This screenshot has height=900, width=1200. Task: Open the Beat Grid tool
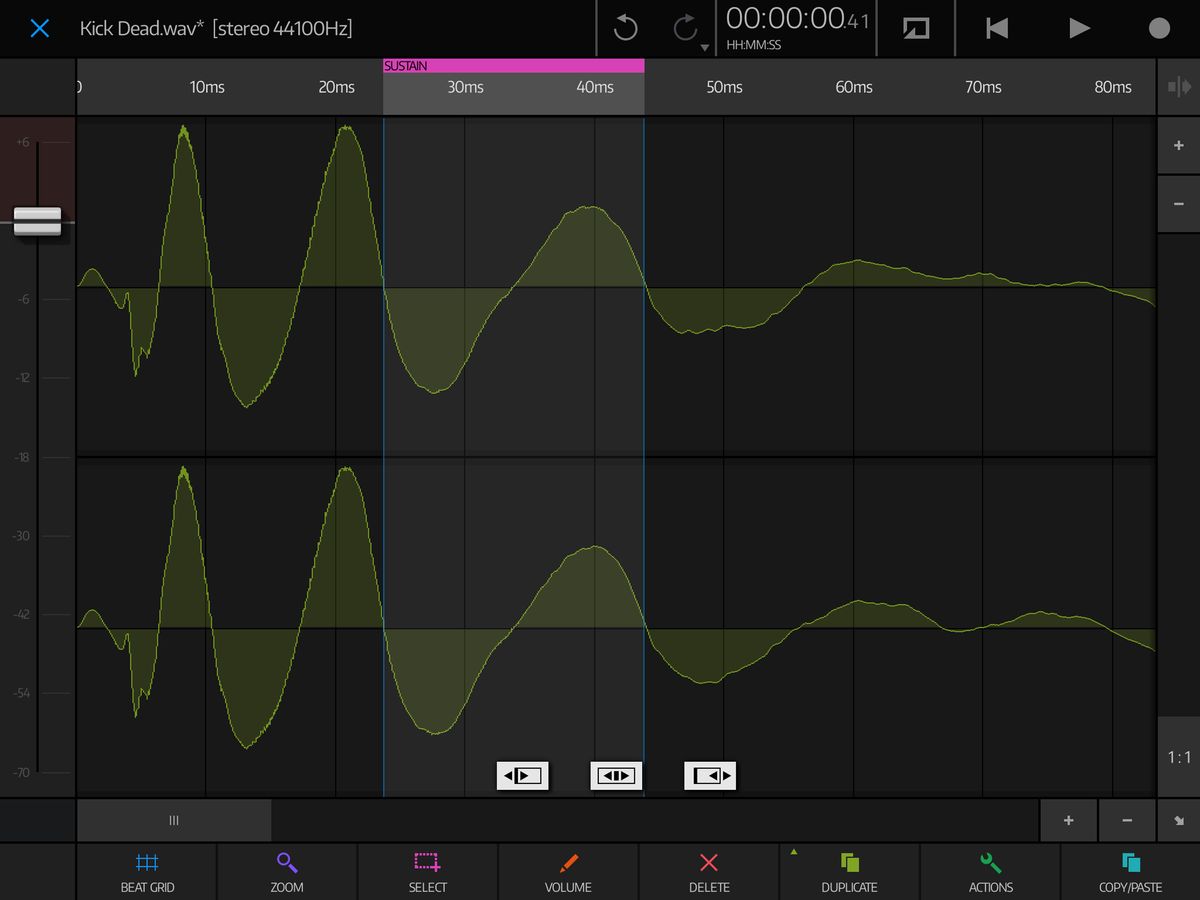[x=147, y=872]
